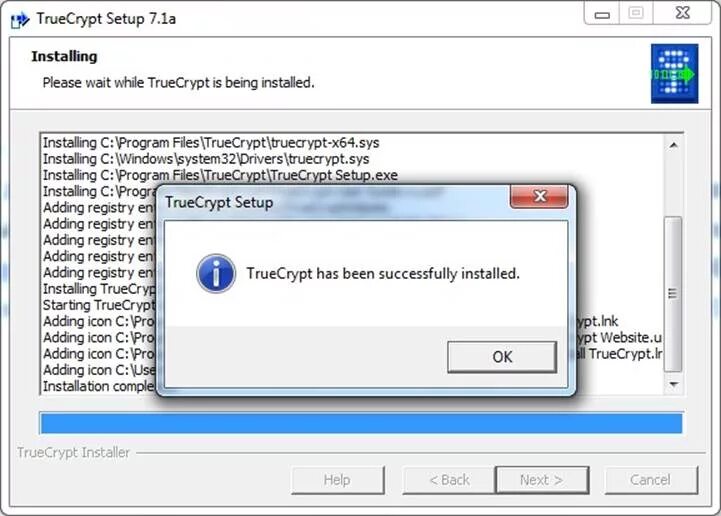Click the success message text

pos(383,274)
